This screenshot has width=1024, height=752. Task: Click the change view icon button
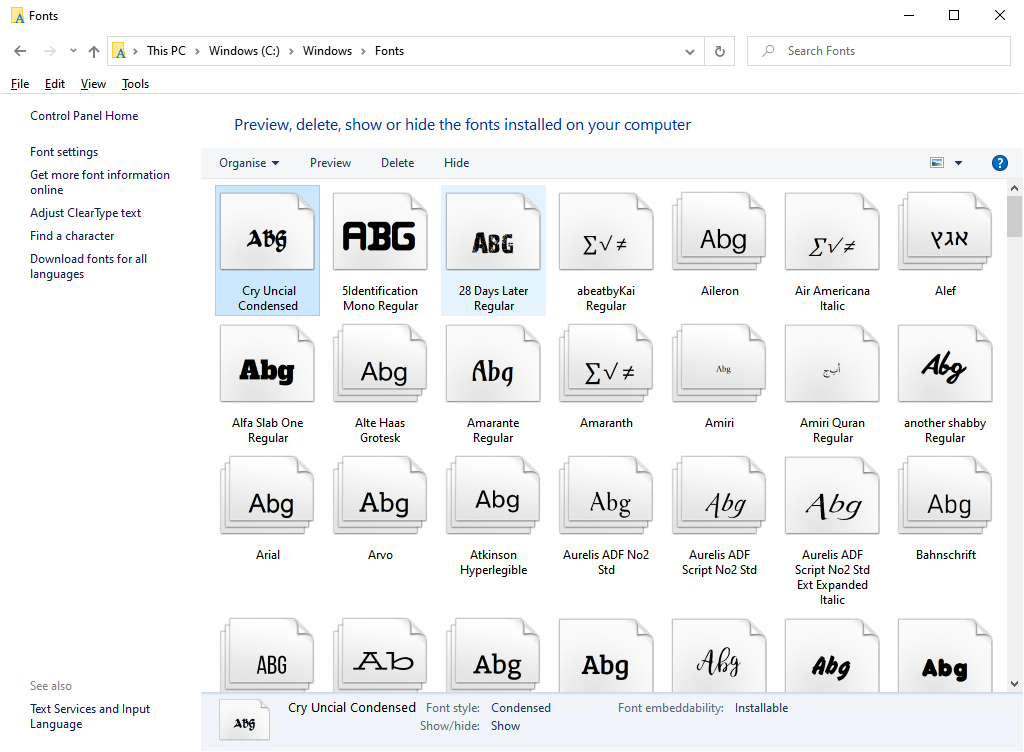937,163
